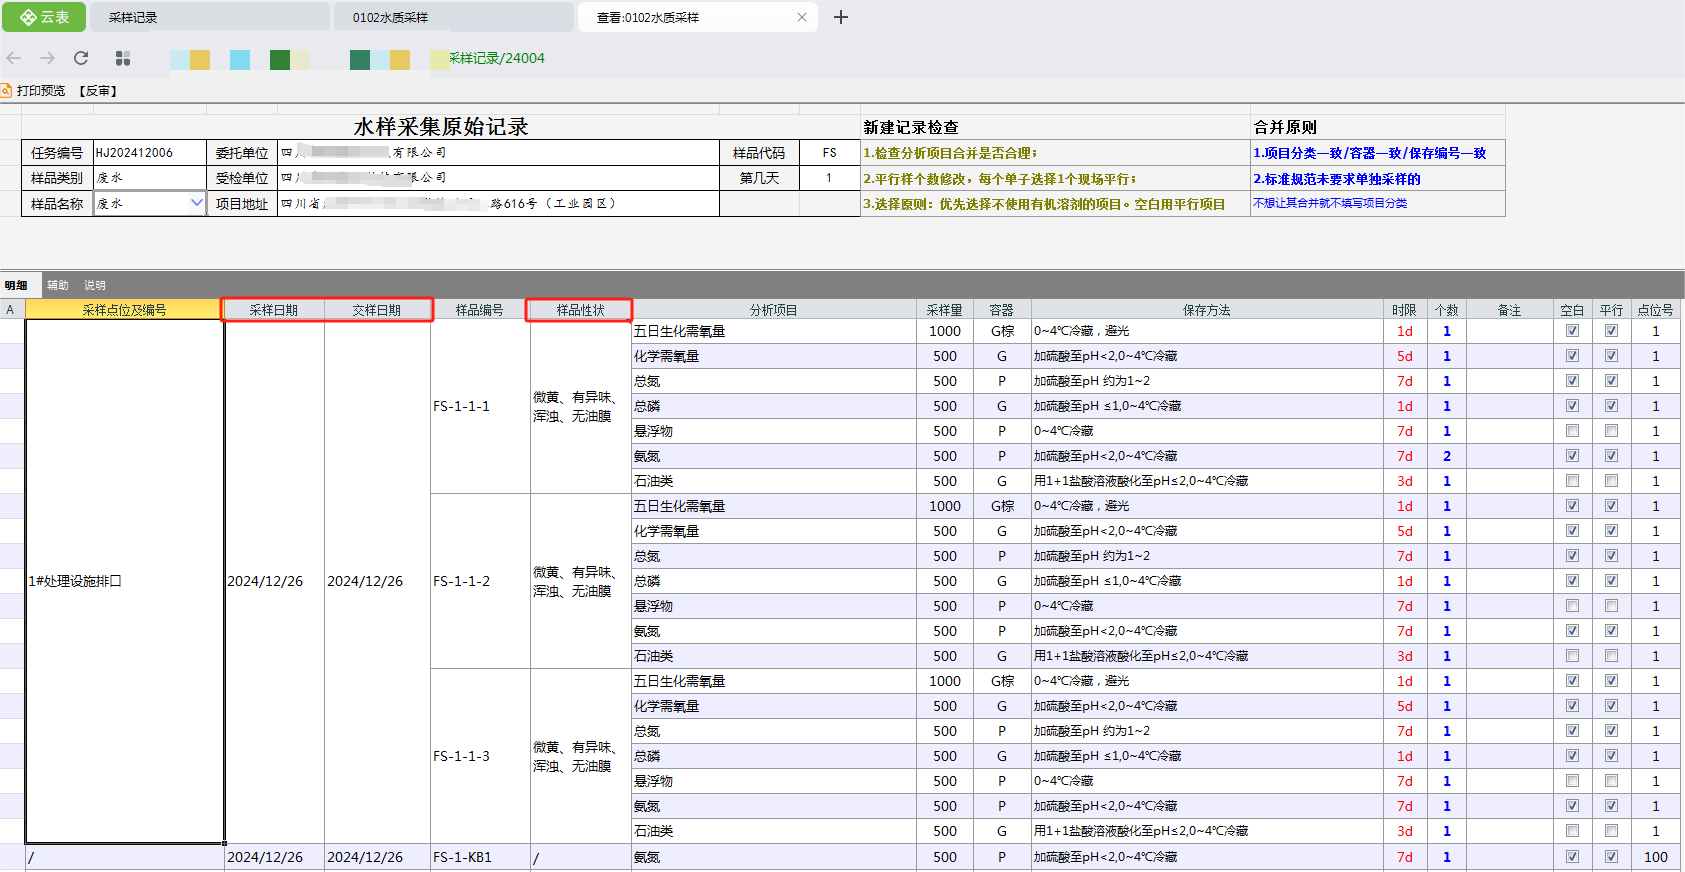
Task: Toggle 空白 checkbox in the FS-1-KB1 row
Action: (1572, 857)
